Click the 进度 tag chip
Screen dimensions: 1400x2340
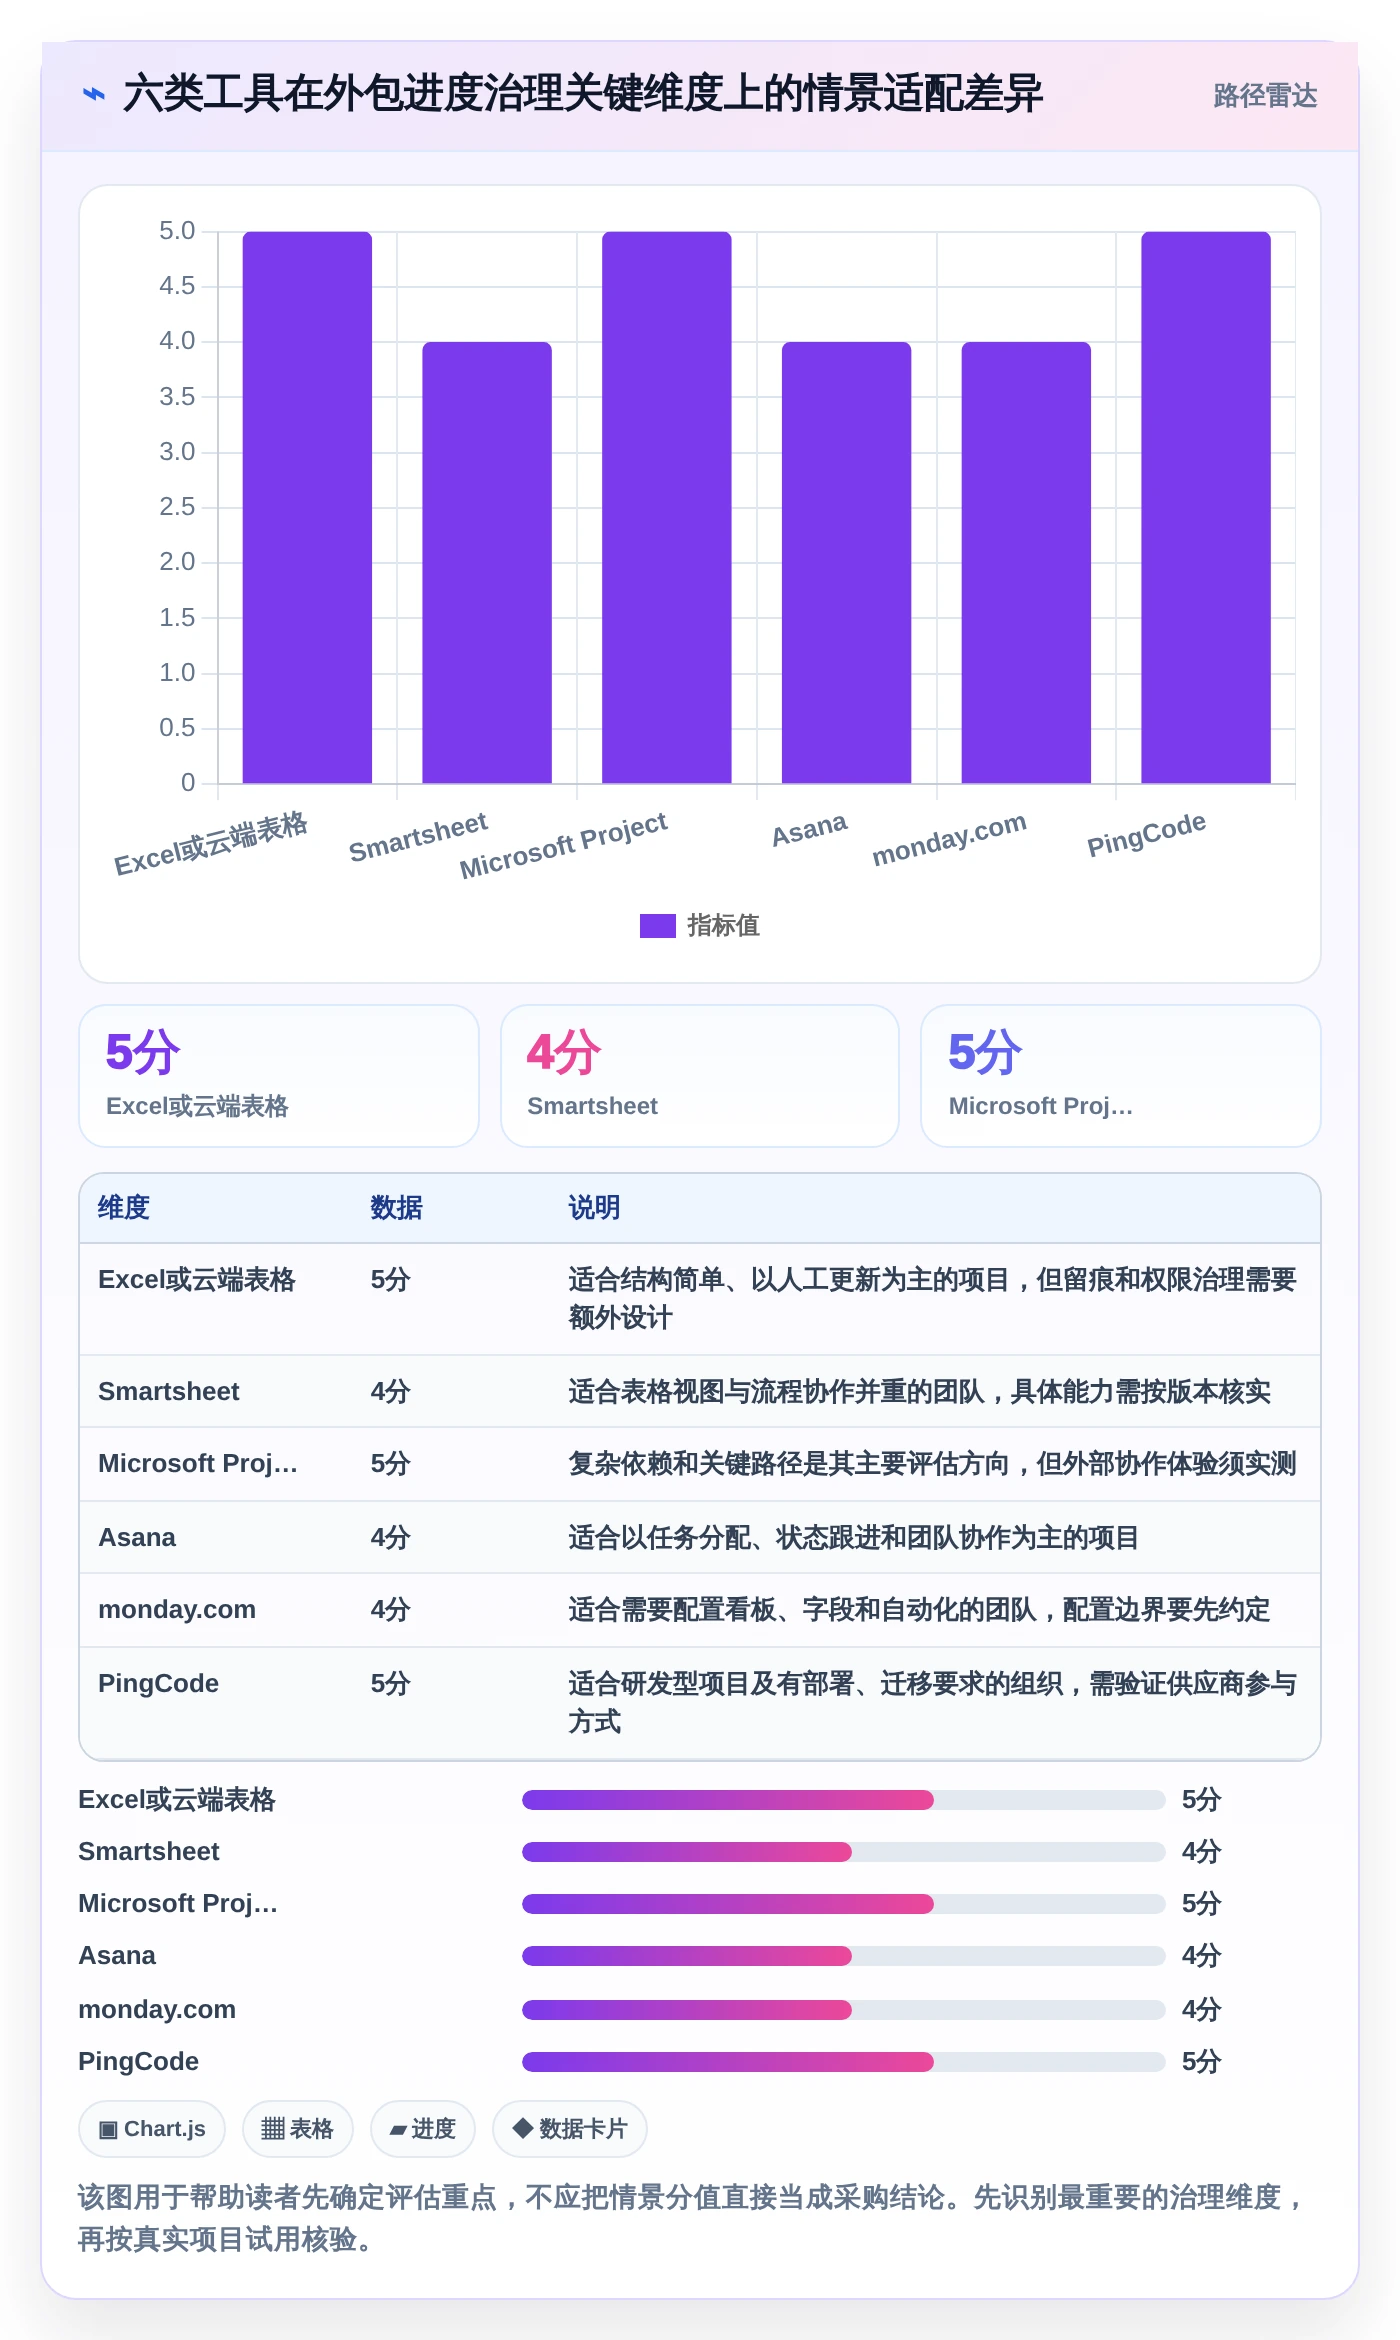(422, 2129)
